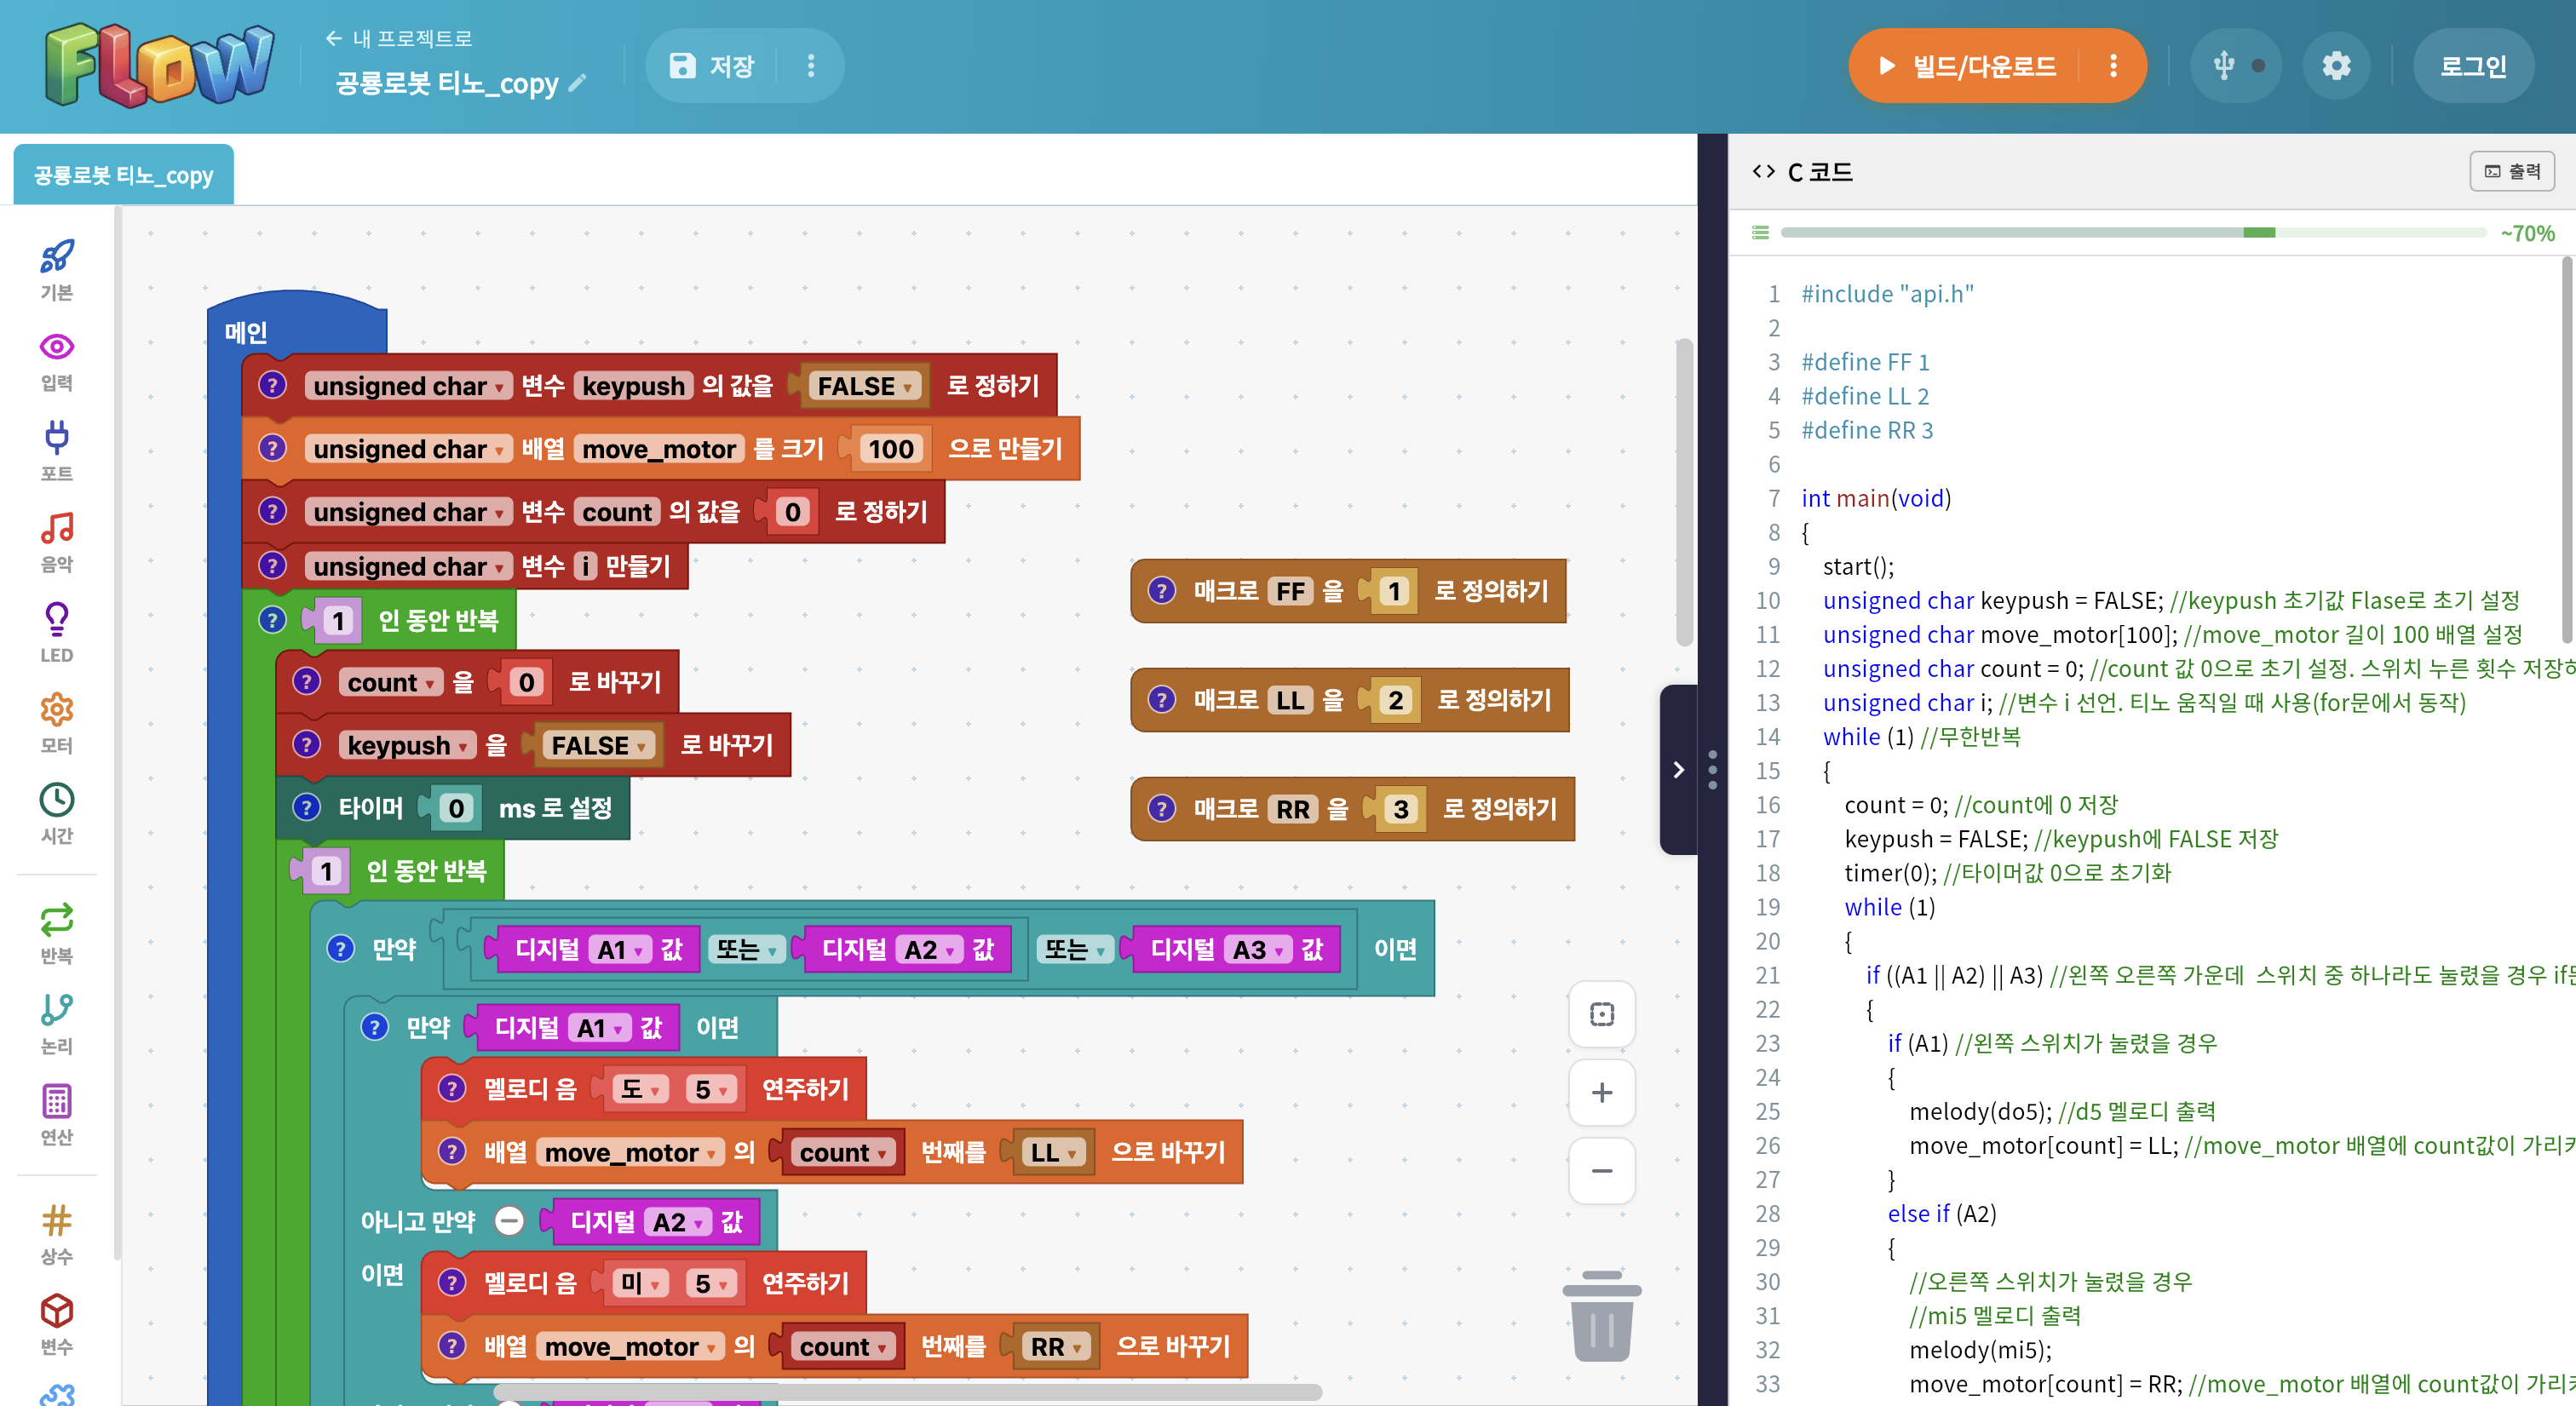Edit the FF macro name field
This screenshot has width=2576, height=1406.
(1290, 591)
